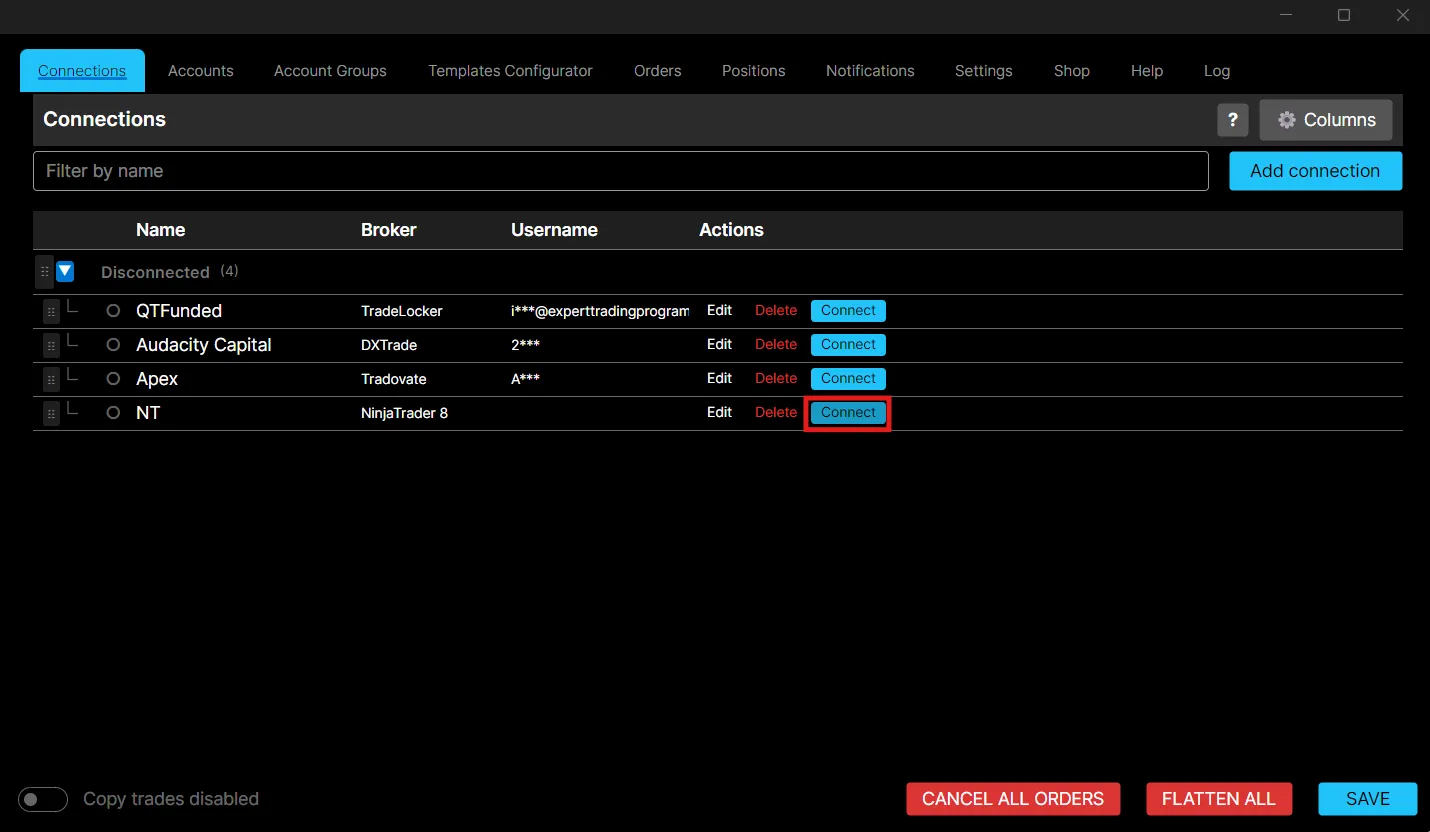The width and height of the screenshot is (1430, 832).
Task: Click the Apex username A***
Action: (526, 379)
